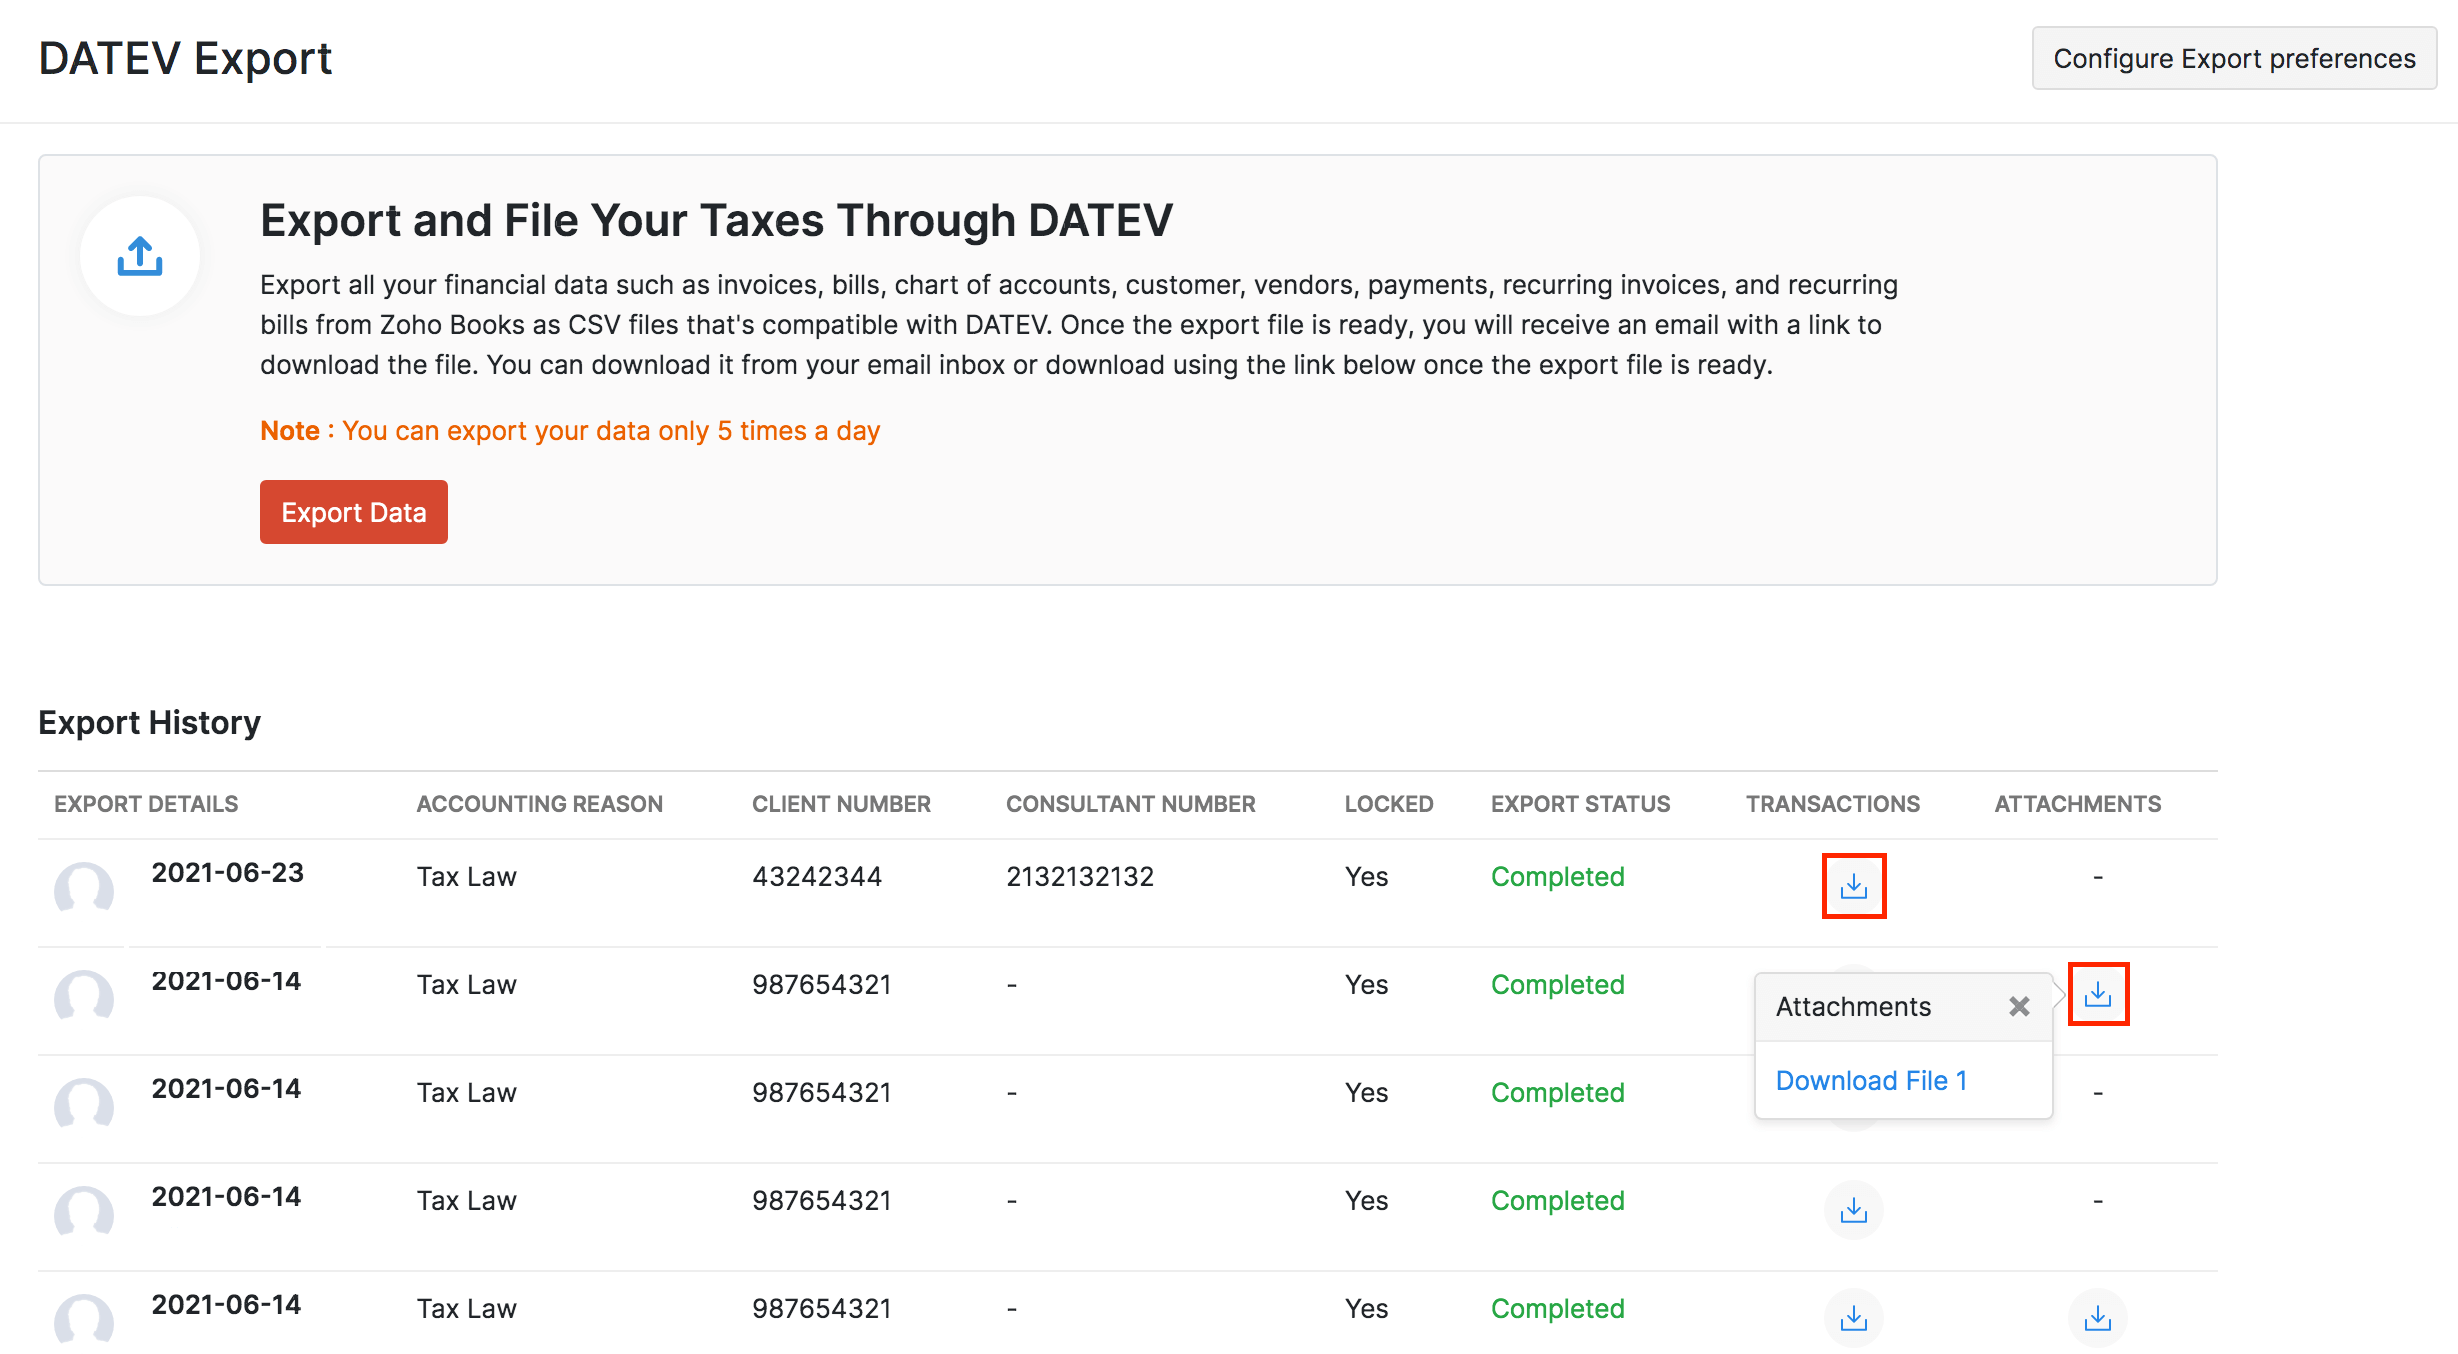This screenshot has width=2458, height=1354.
Task: Click the avatar in the fourth export row
Action: coord(84,1212)
